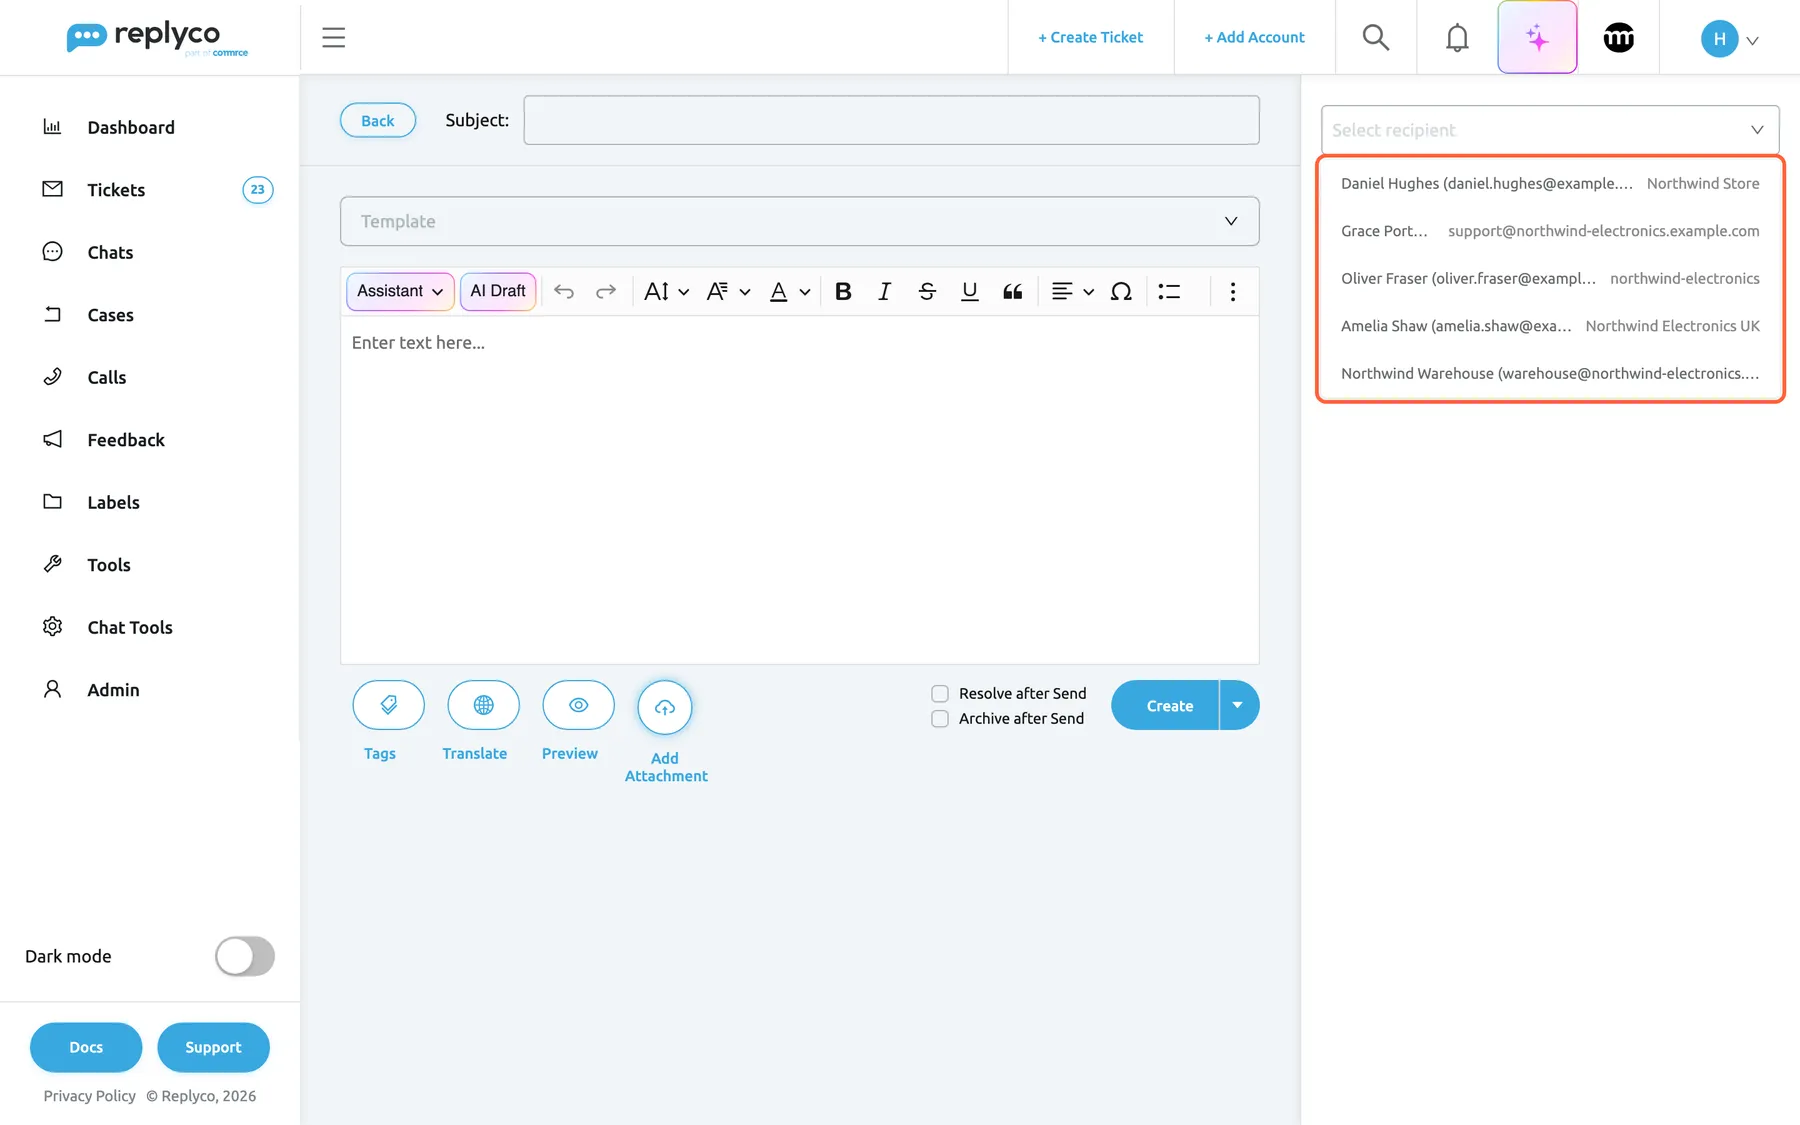Open Chats in sidebar
This screenshot has width=1800, height=1125.
tap(110, 252)
